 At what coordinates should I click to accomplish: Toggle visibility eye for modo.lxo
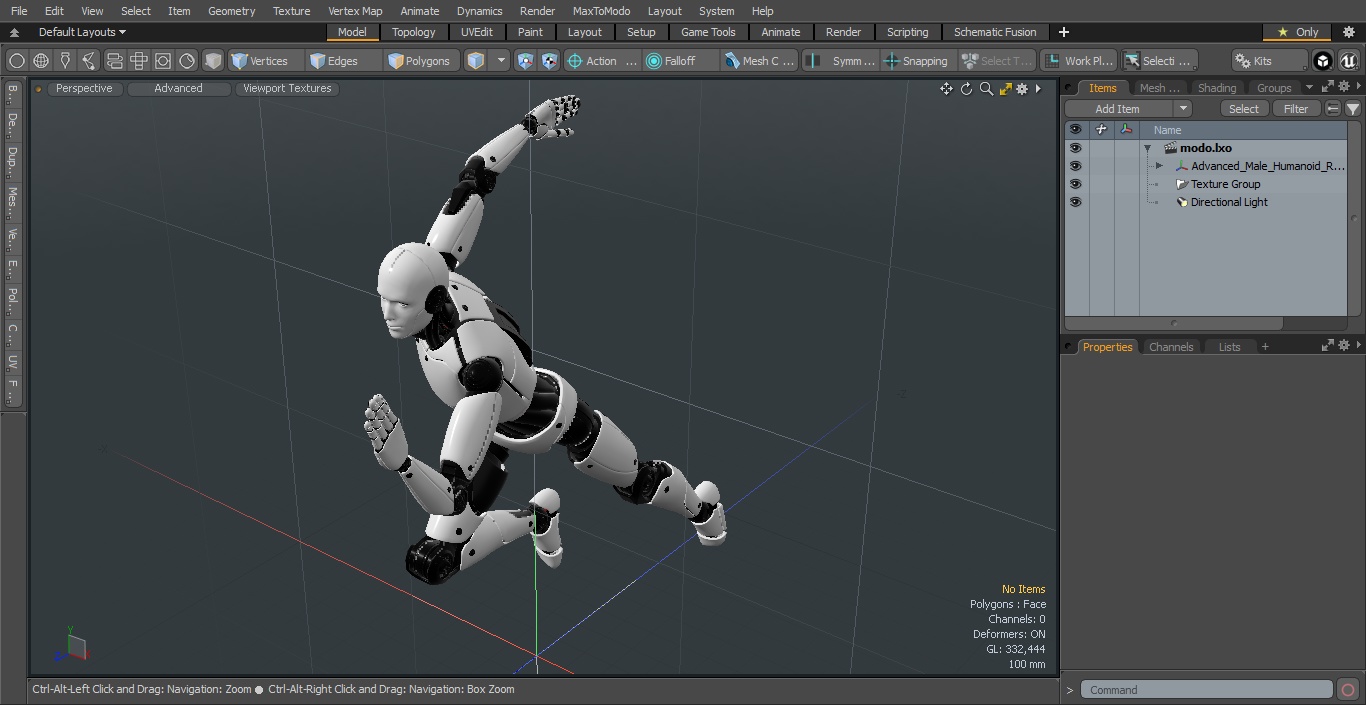(1075, 148)
